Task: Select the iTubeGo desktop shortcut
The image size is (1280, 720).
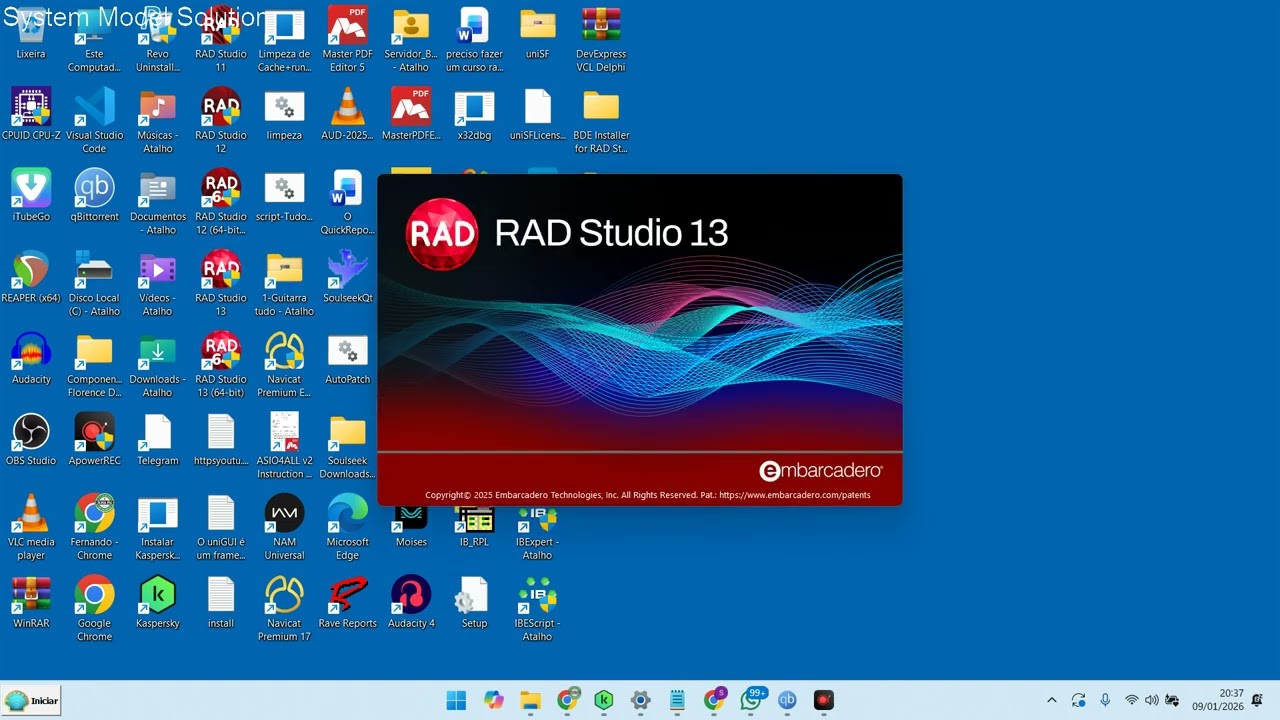Action: (31, 196)
